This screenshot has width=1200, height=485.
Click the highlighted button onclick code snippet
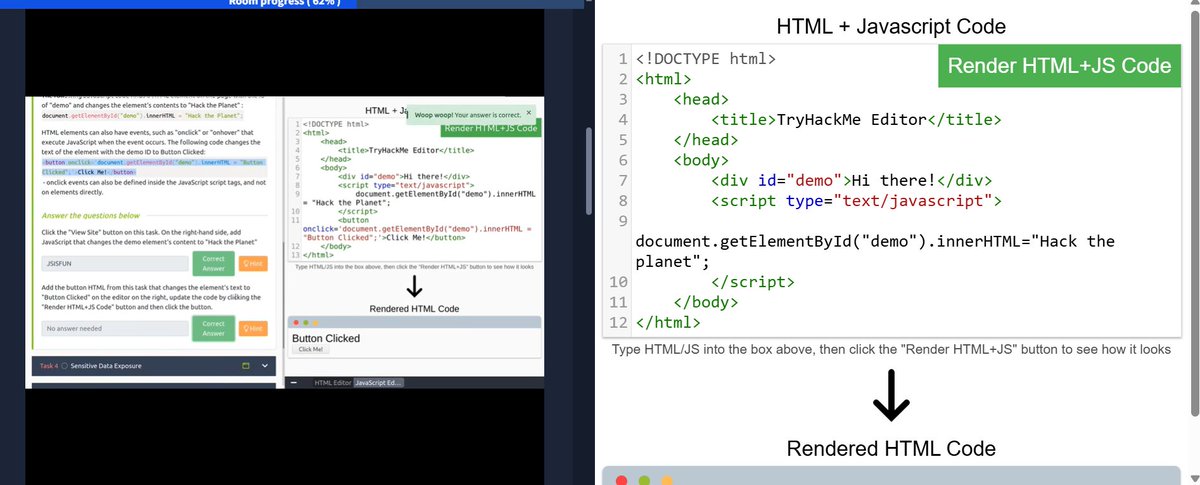pos(153,166)
